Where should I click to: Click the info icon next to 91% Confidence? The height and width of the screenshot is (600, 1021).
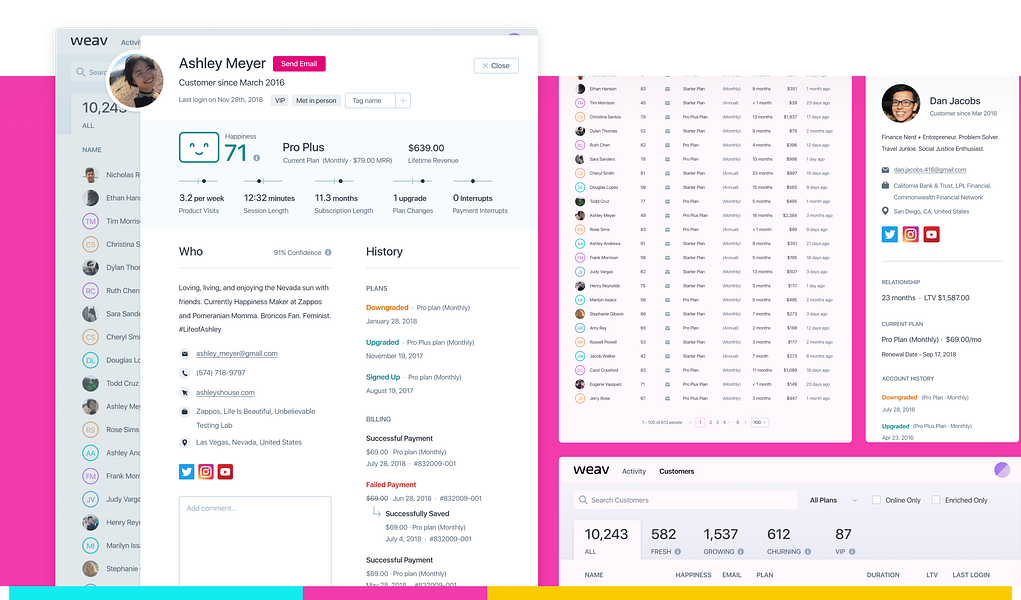pos(328,252)
